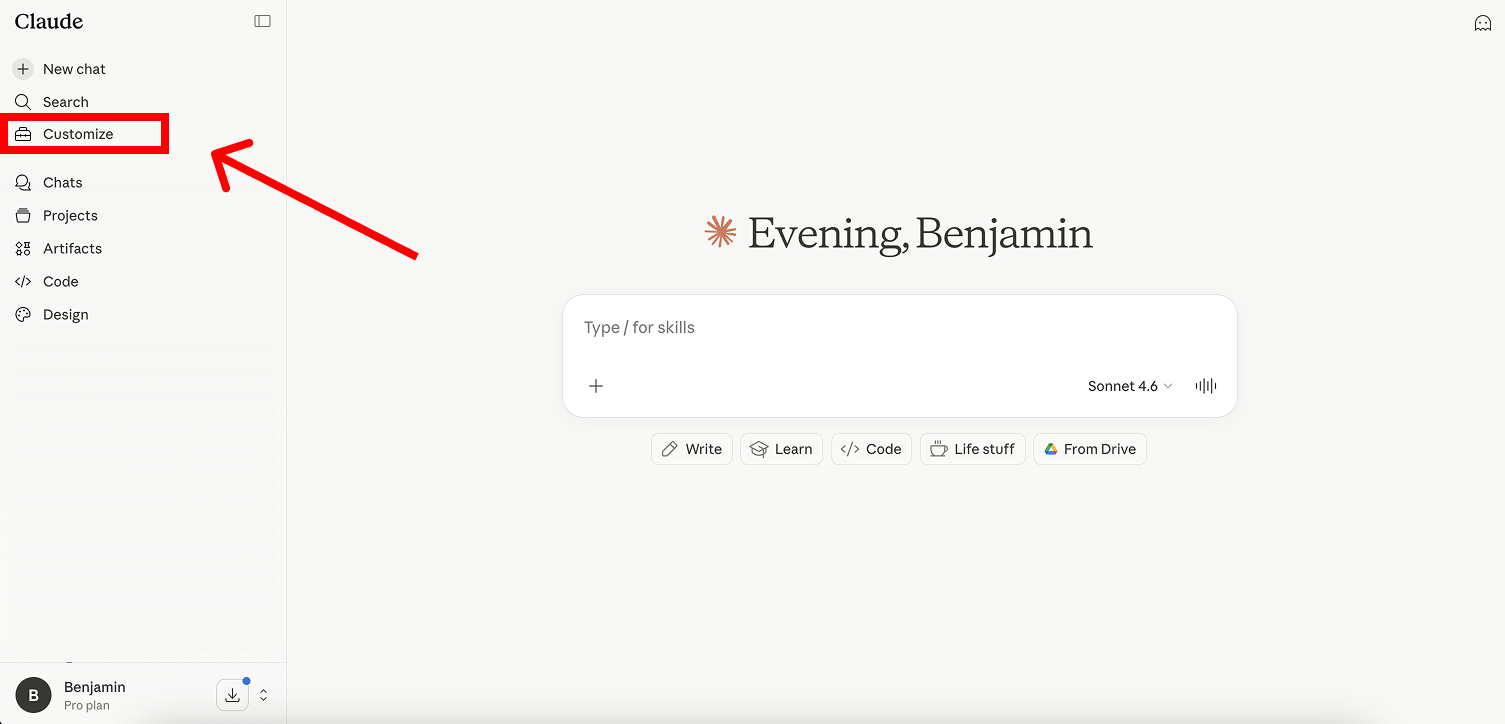
Task: Click the Claude logo text
Action: (49, 21)
